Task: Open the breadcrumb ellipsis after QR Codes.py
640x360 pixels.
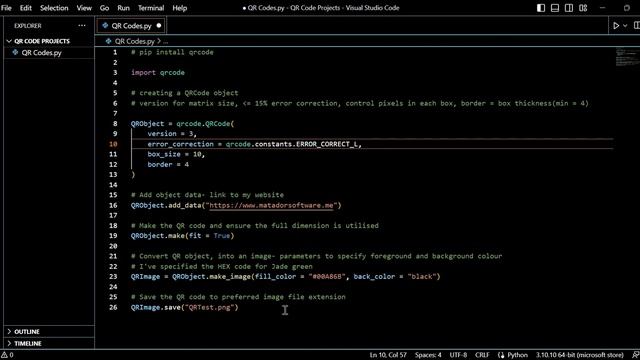Action: [165, 42]
